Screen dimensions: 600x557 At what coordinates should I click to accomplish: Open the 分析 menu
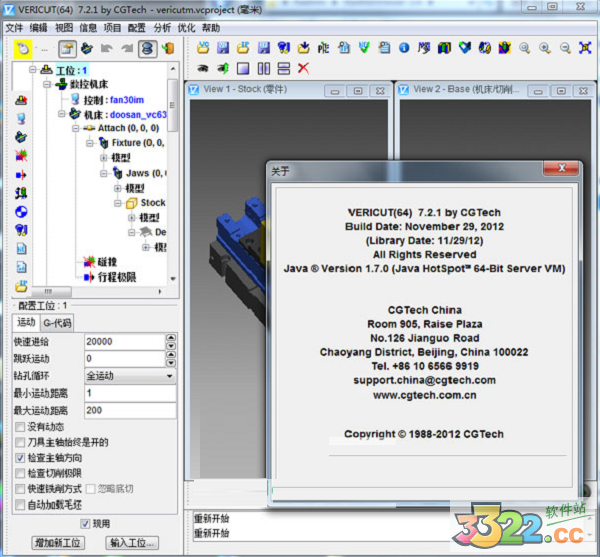point(162,28)
